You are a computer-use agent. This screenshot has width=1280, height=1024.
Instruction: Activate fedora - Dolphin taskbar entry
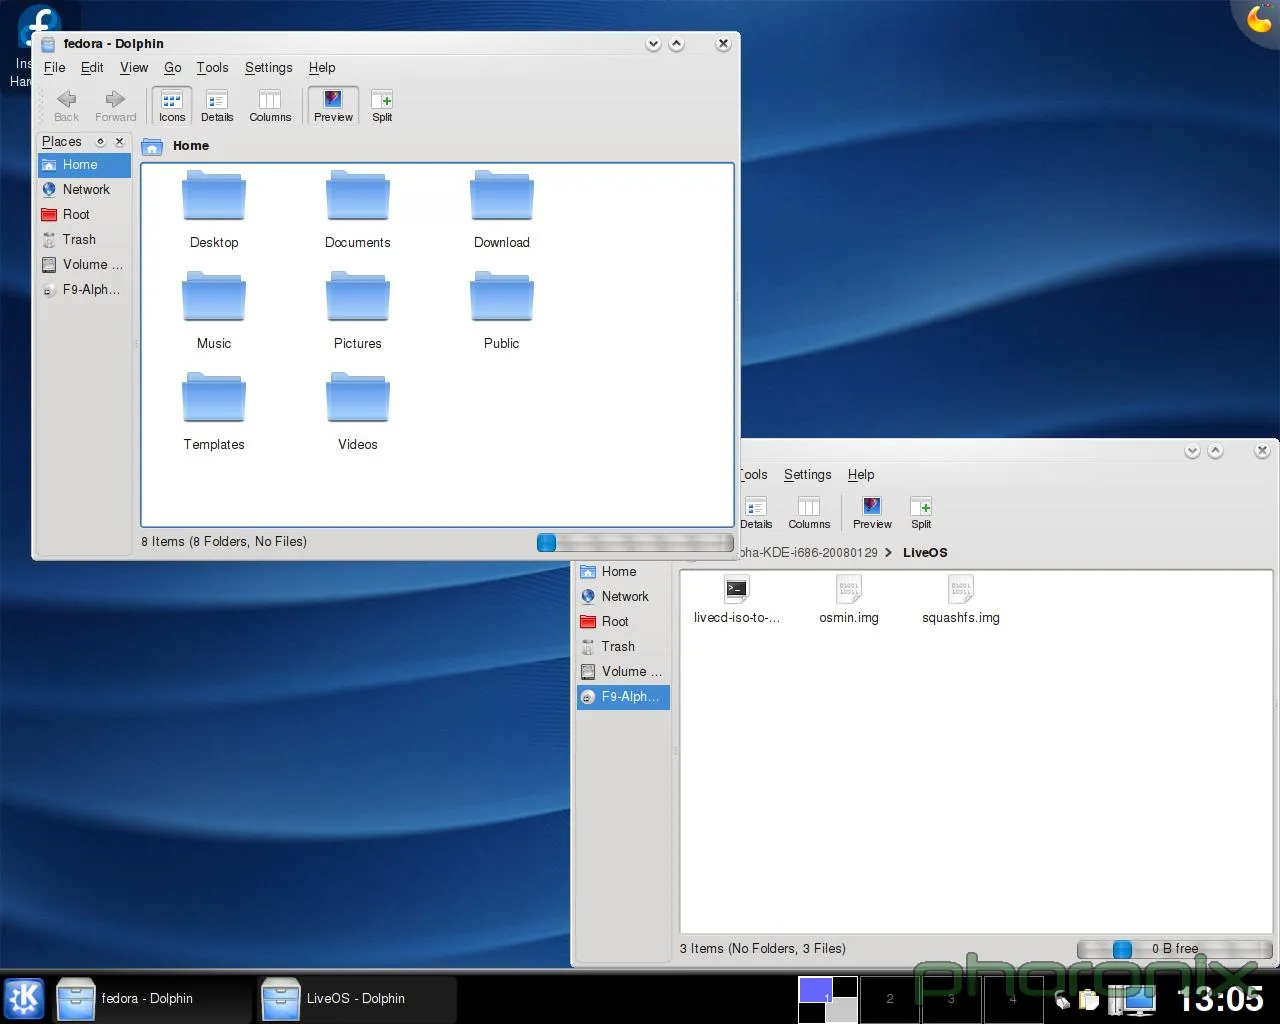pyautogui.click(x=152, y=999)
